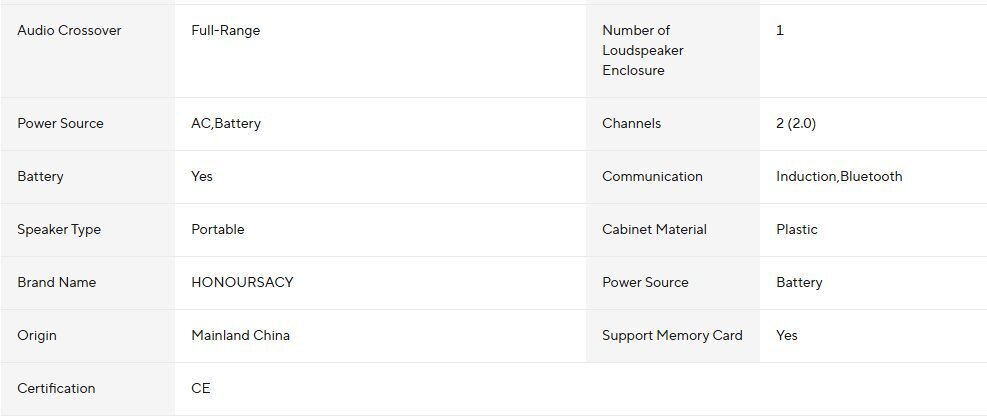This screenshot has height=417, width=987.
Task: Select the Full-Range value text
Action: point(225,30)
